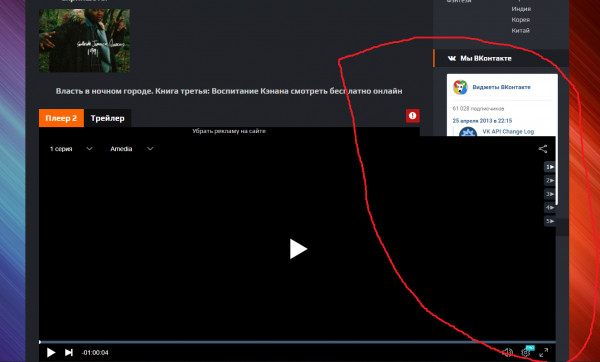Click the video progress bar
This screenshot has width=600, height=362.
(297, 342)
